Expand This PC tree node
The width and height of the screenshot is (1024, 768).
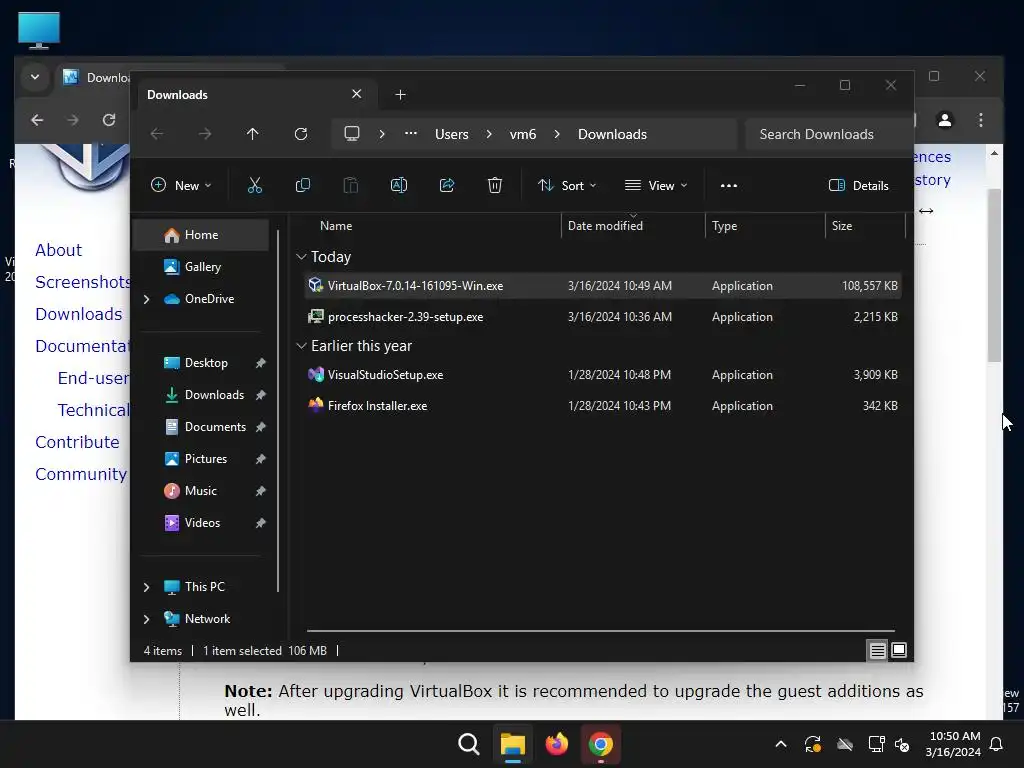pyautogui.click(x=146, y=587)
